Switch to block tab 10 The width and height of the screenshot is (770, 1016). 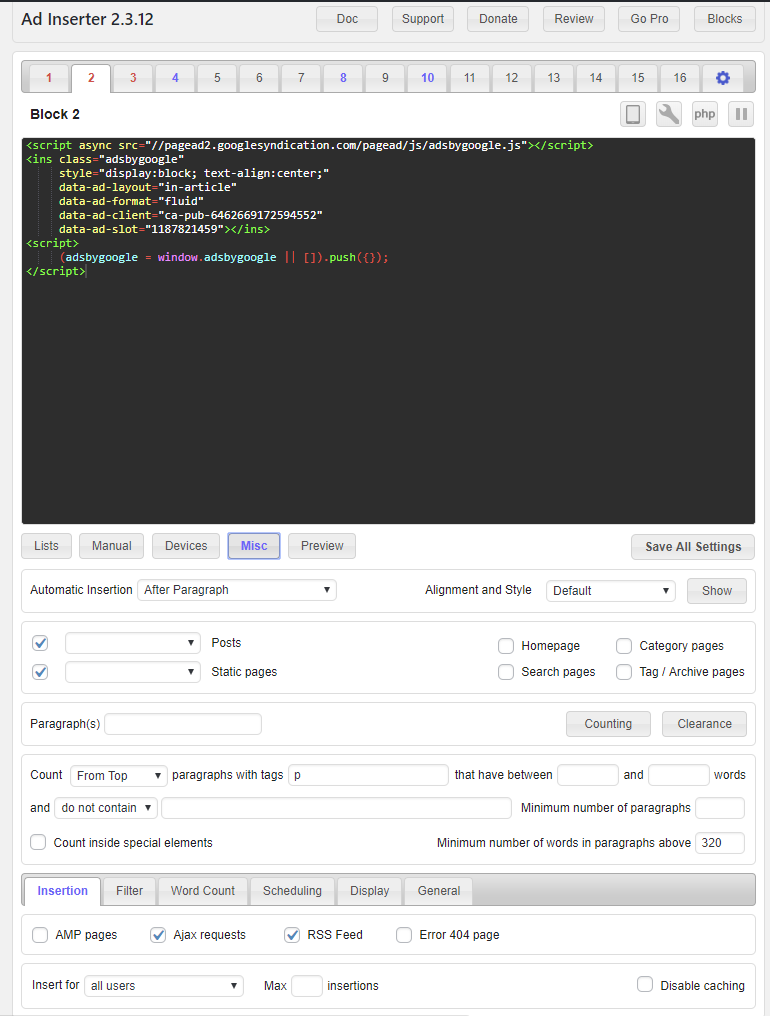click(x=427, y=78)
